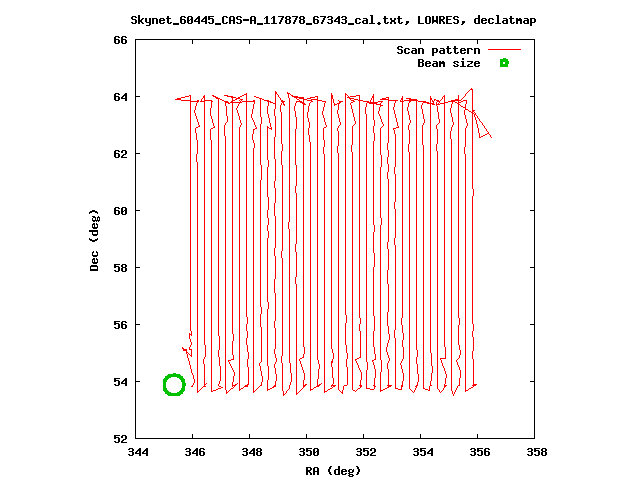This screenshot has width=640, height=480.
Task: Click the Dec axis value 60
Action: coord(120,211)
